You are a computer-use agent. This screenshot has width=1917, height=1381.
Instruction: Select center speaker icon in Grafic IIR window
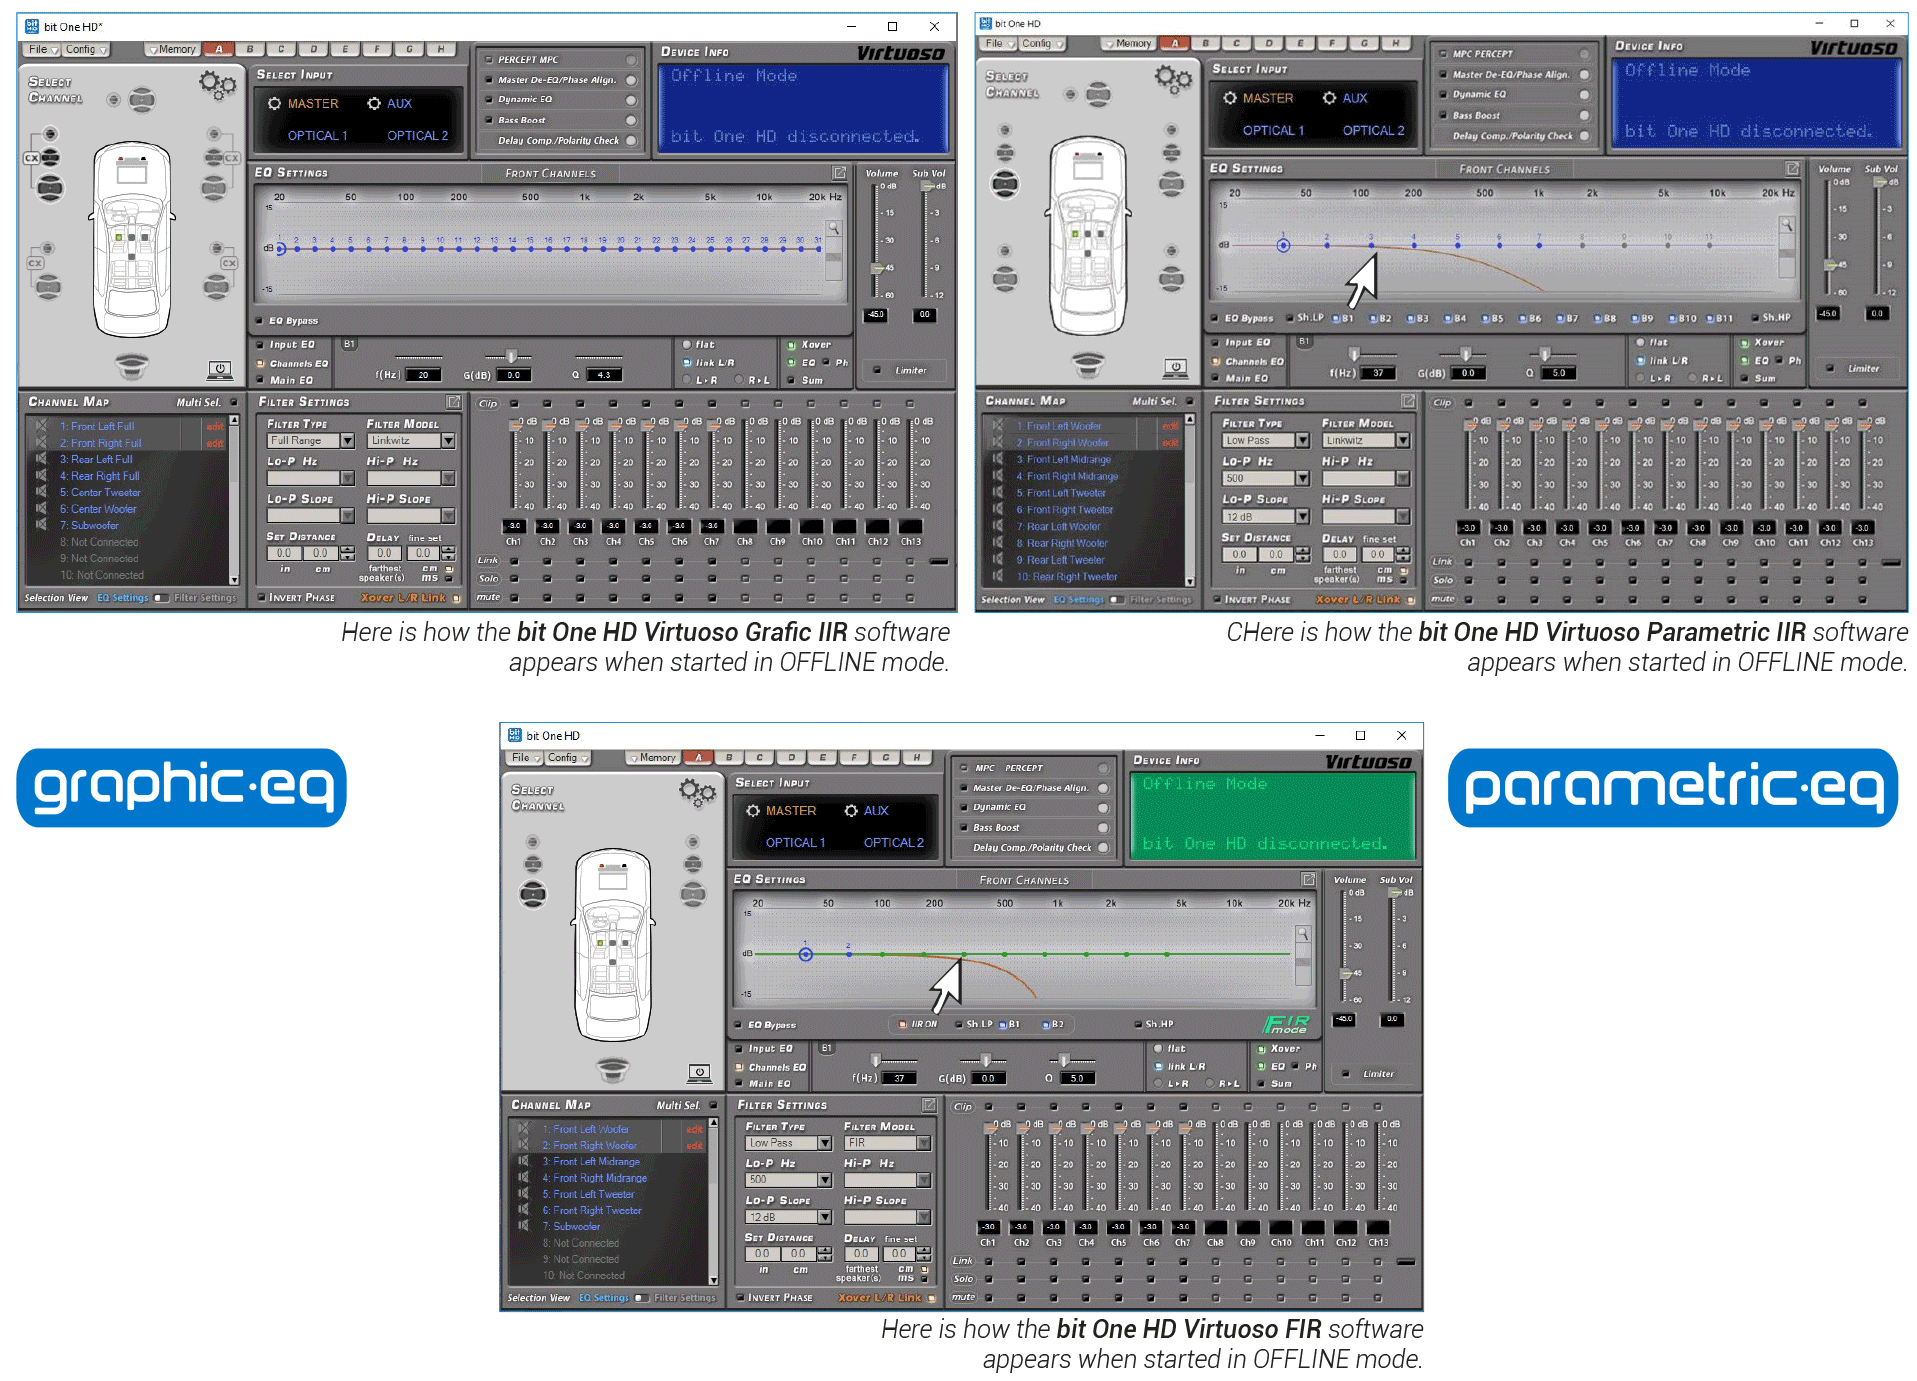click(x=142, y=99)
